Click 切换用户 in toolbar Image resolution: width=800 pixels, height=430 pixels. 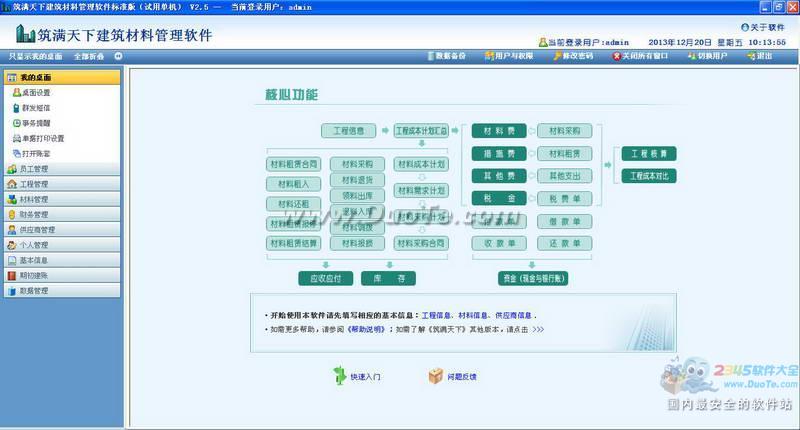(x=708, y=56)
